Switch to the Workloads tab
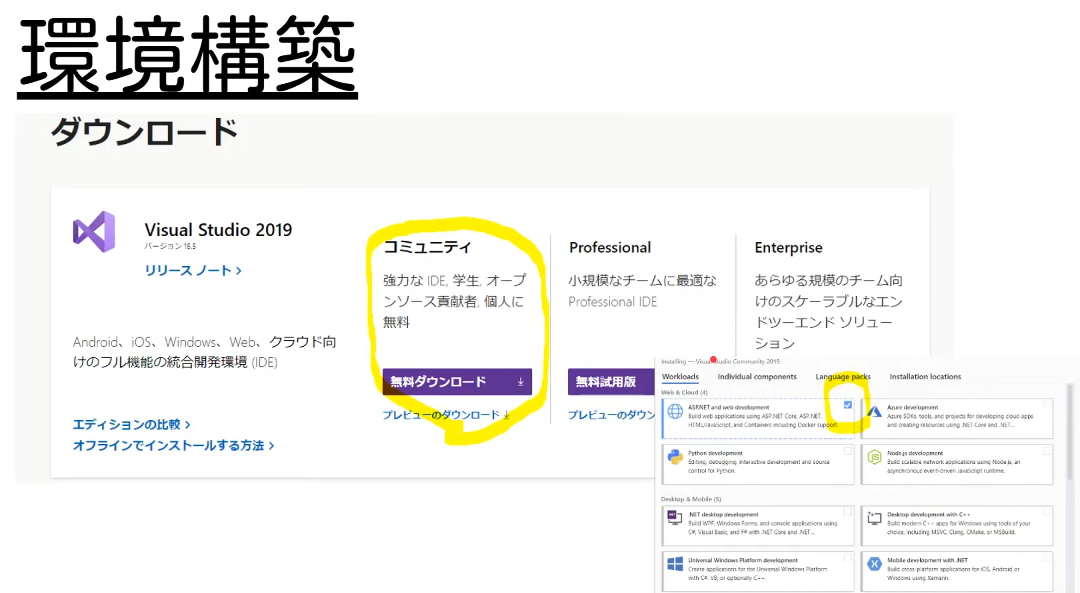Viewport: 1080px width, 593px height. [x=680, y=377]
